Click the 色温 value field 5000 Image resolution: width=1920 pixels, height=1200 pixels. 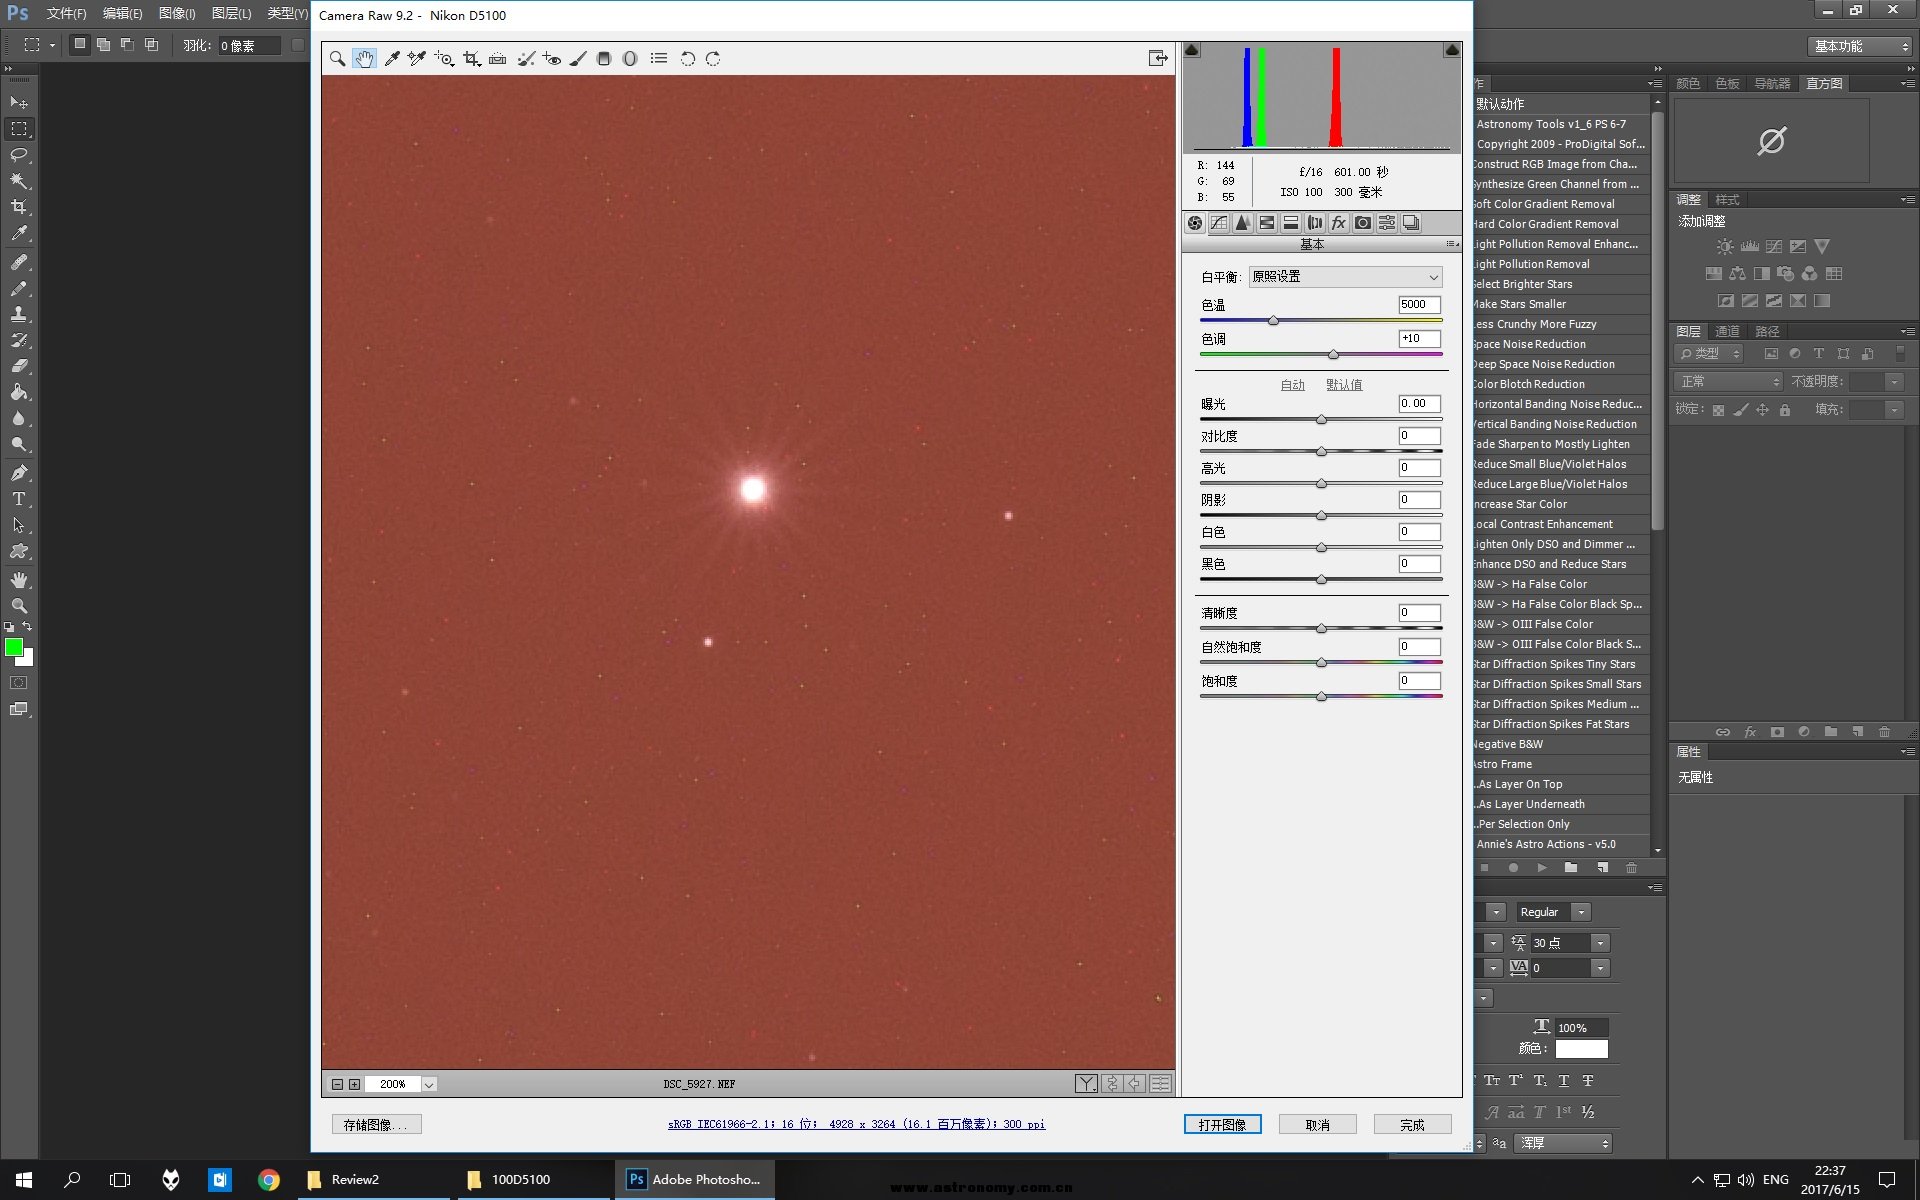coord(1419,305)
